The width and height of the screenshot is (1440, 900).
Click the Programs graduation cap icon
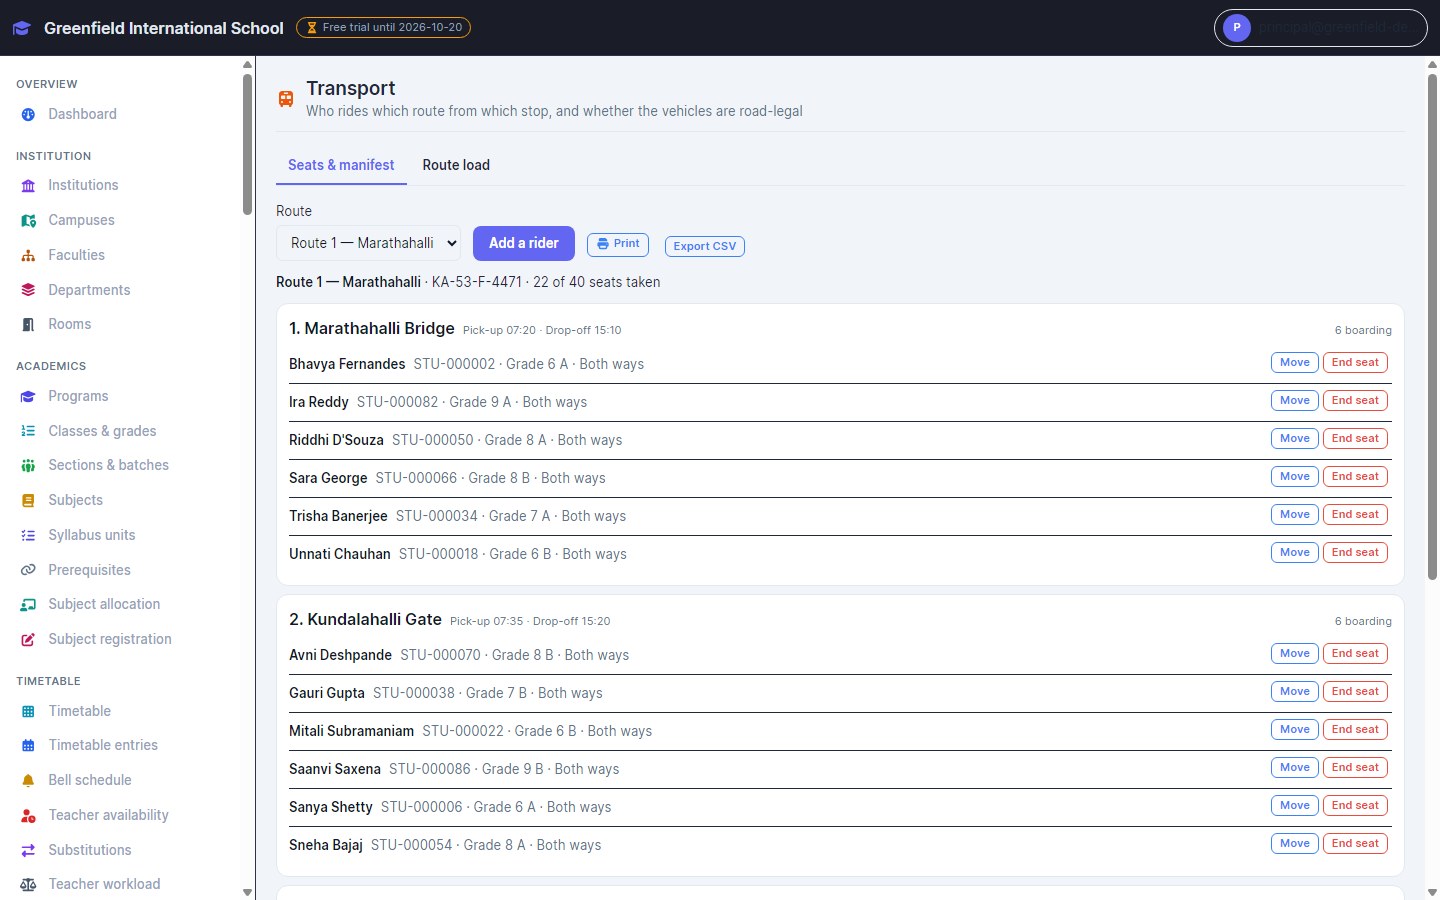(x=28, y=397)
